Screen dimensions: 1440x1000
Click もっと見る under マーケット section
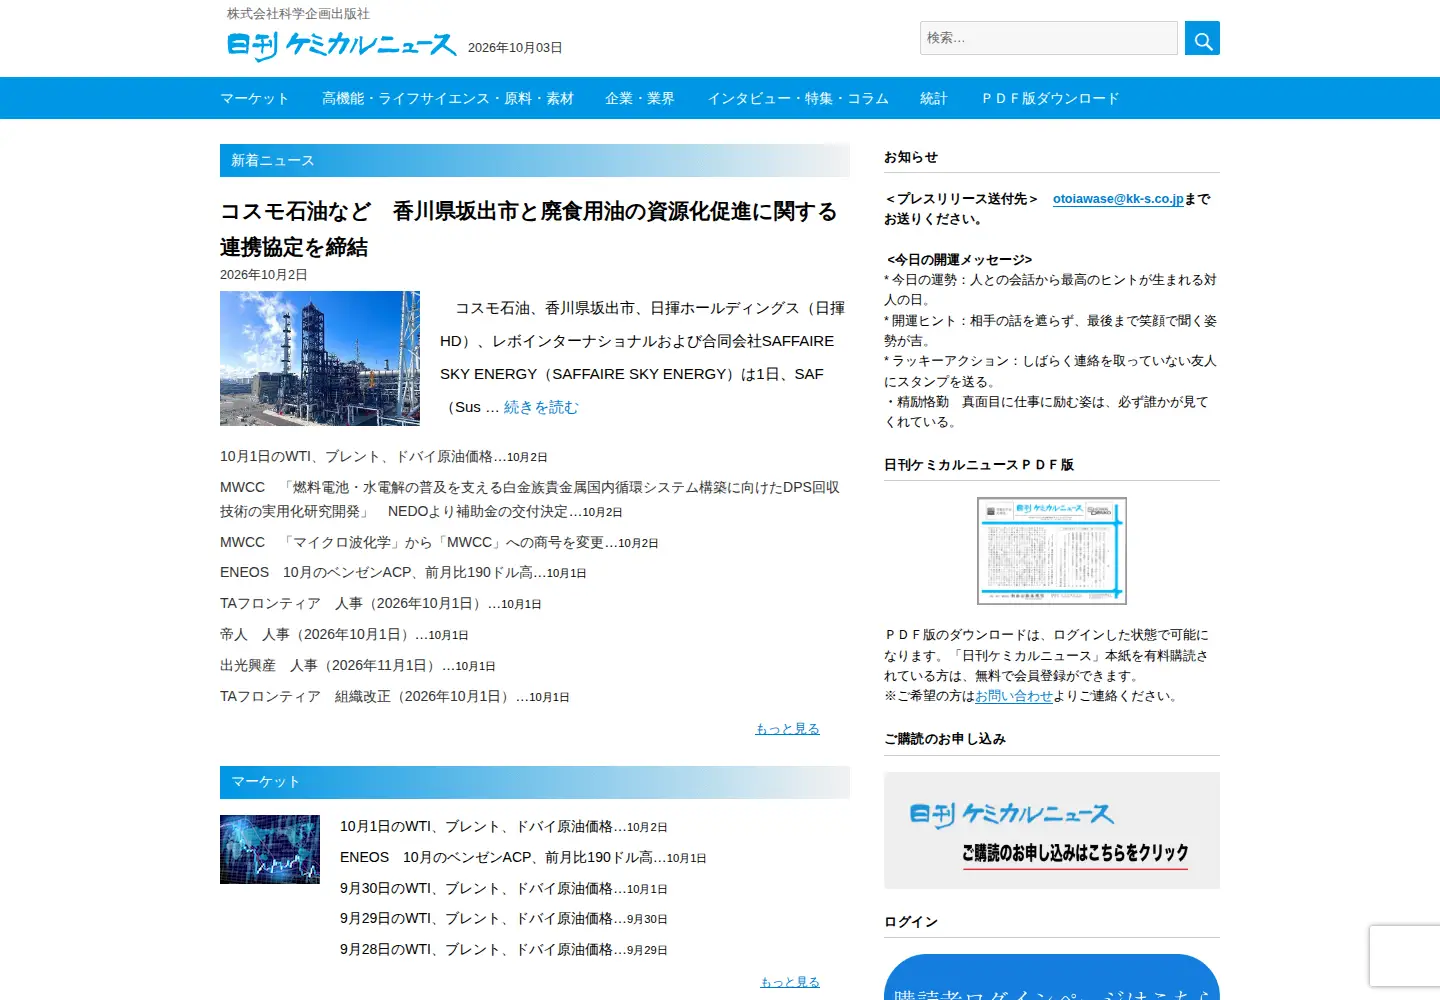(x=790, y=982)
